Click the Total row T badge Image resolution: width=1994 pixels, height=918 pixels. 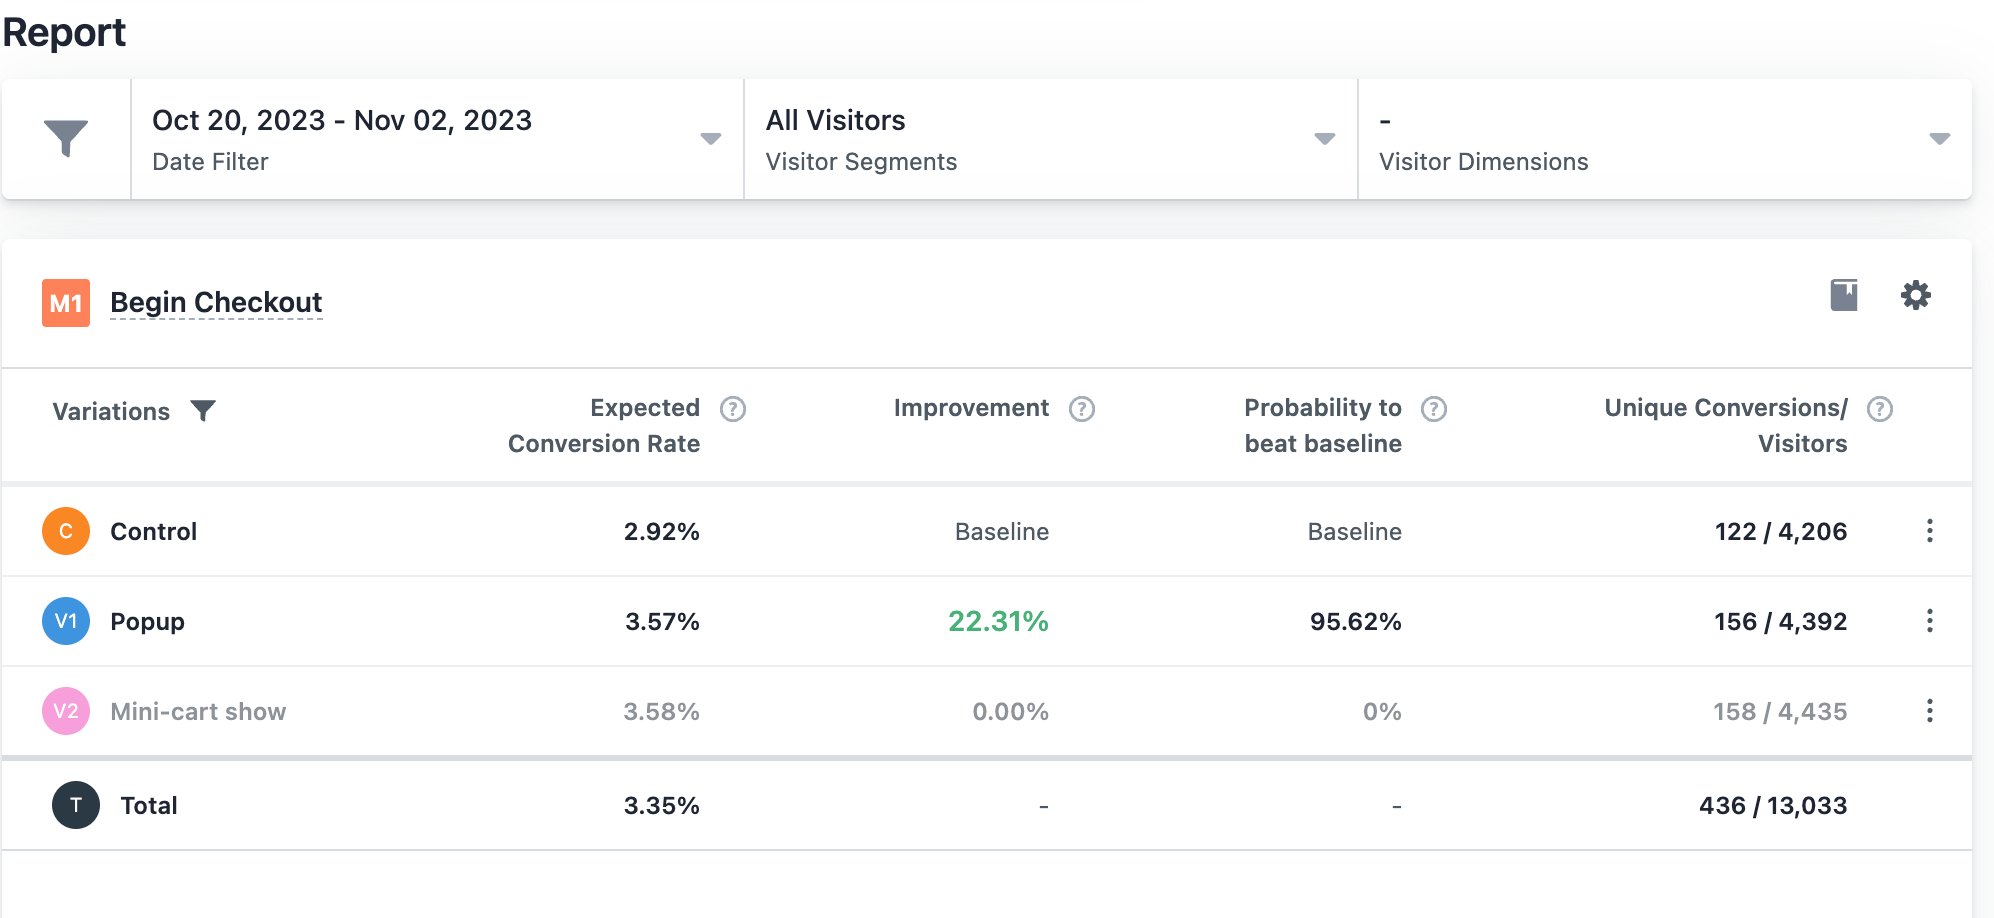76,805
